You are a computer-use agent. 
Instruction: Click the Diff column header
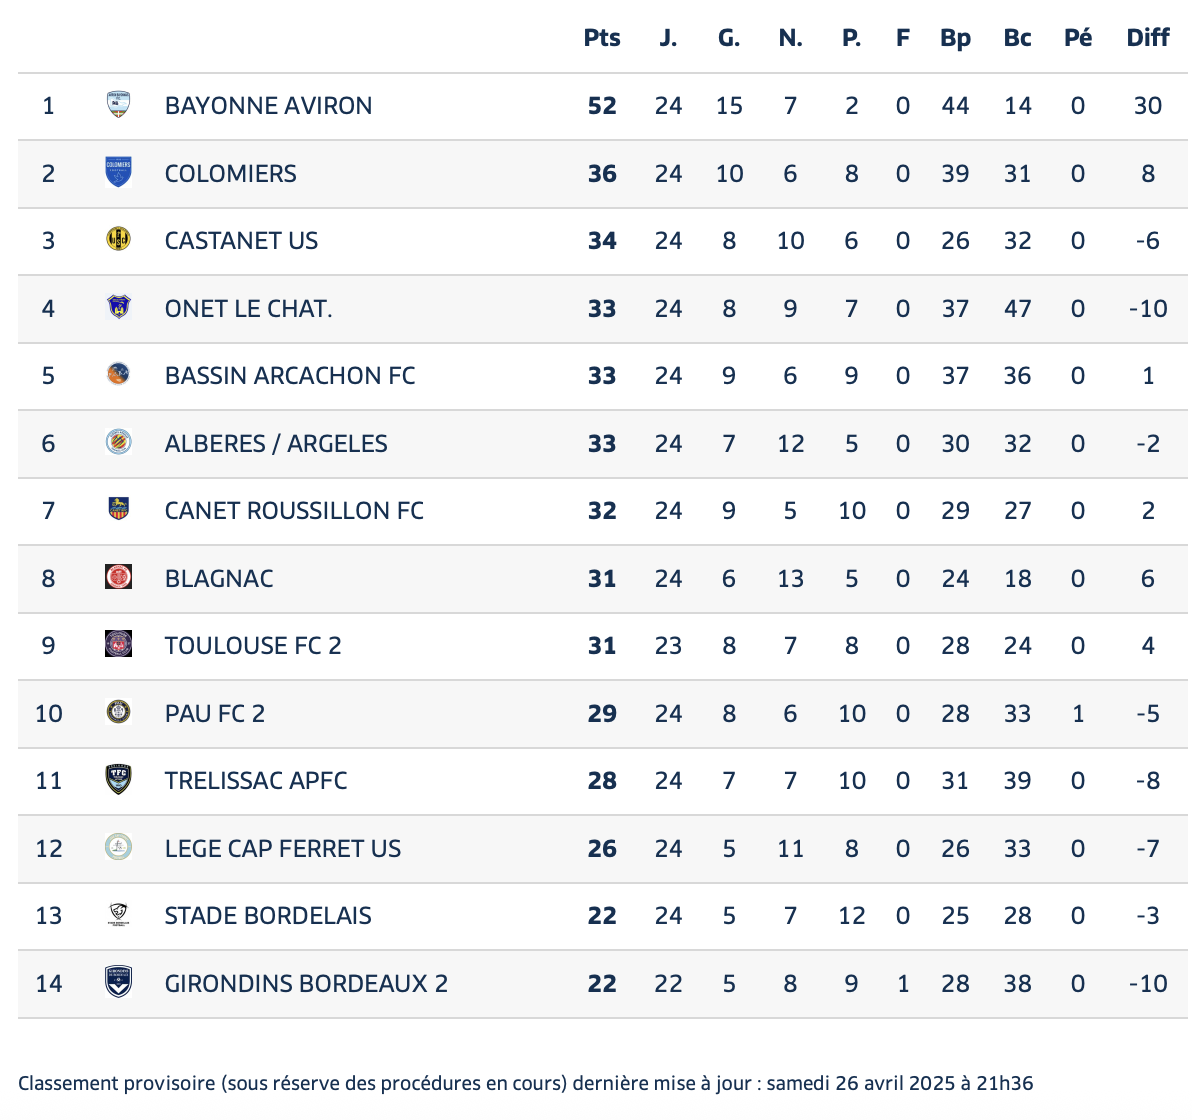pos(1148,38)
